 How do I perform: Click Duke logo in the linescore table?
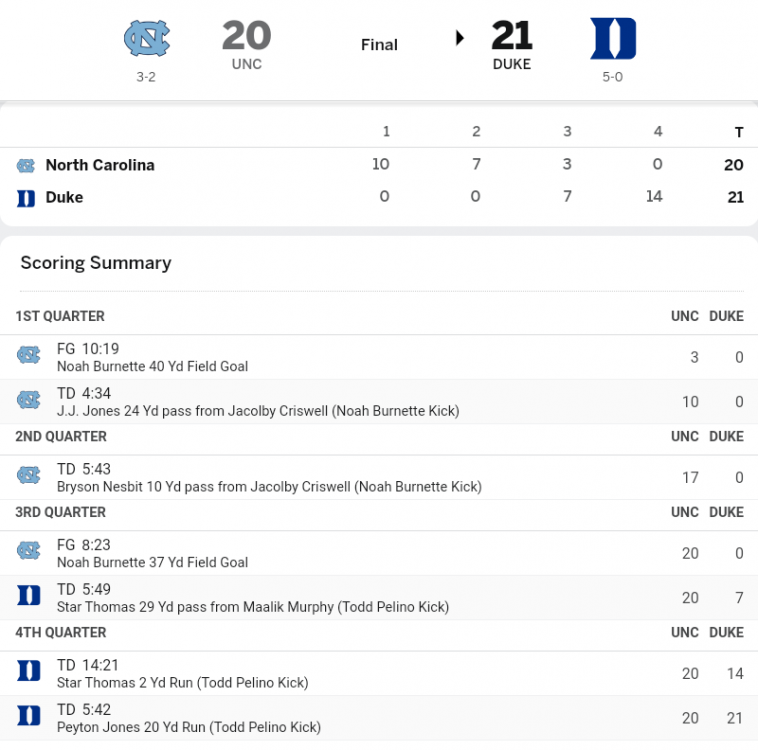click(x=26, y=198)
